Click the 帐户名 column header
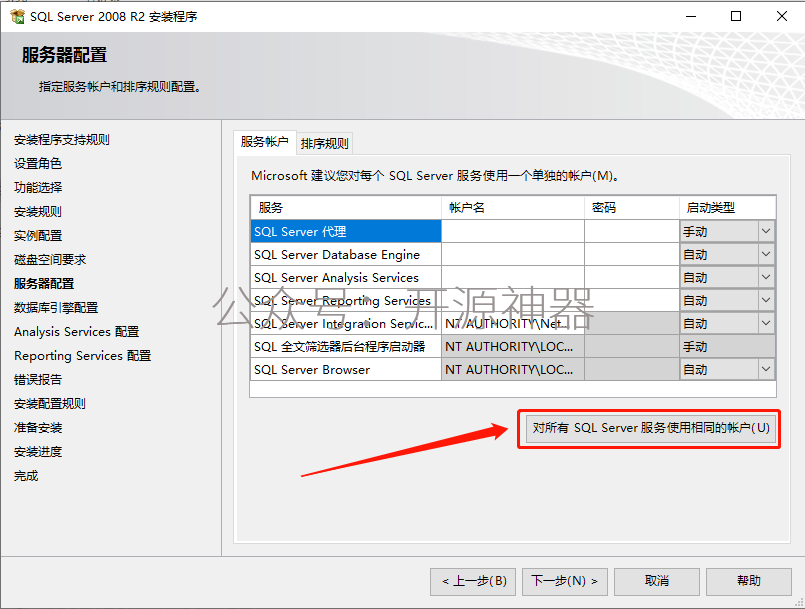805x609 pixels. pos(513,207)
